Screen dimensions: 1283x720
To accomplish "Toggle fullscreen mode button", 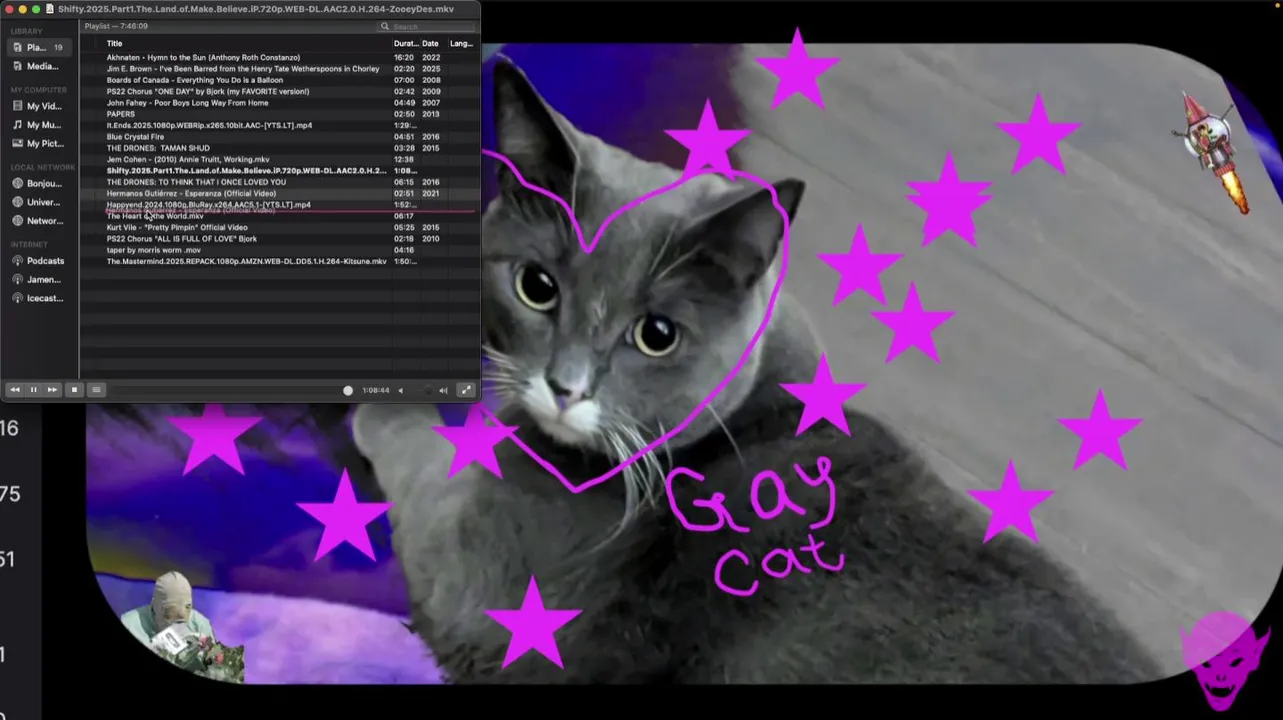I will (466, 390).
